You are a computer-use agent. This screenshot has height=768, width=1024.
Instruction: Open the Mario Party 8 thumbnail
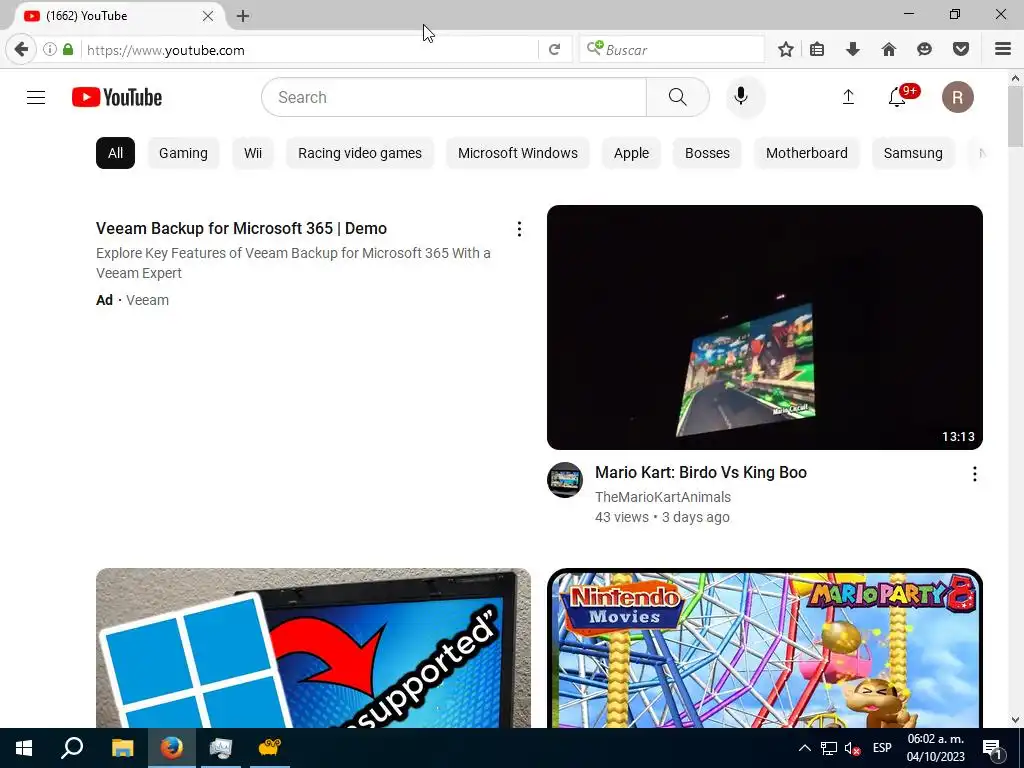click(x=765, y=648)
